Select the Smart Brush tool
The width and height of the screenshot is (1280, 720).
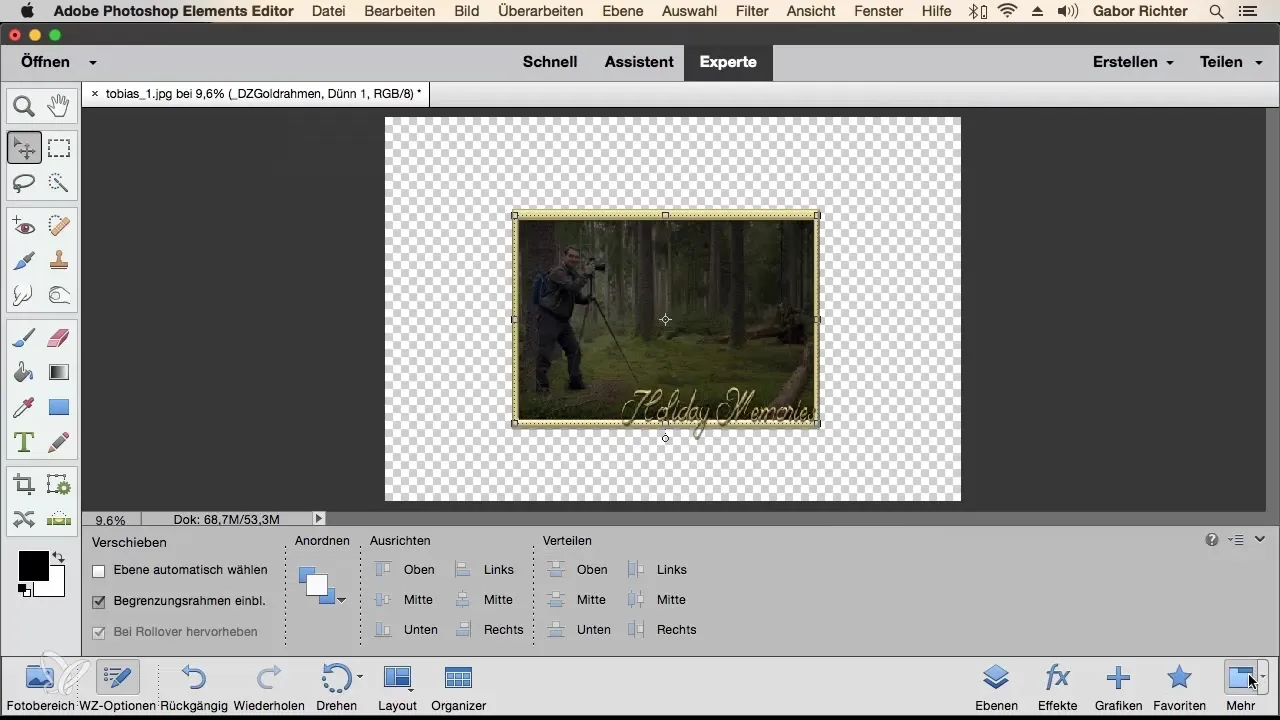(x=24, y=261)
